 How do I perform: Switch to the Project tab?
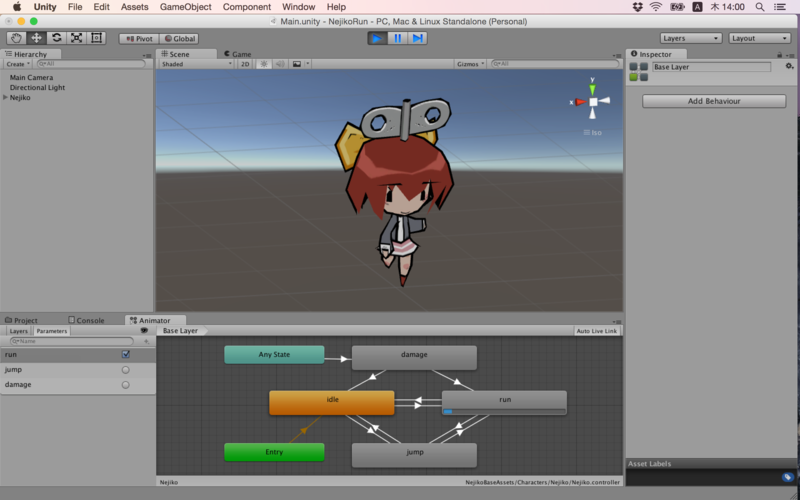tap(21, 320)
